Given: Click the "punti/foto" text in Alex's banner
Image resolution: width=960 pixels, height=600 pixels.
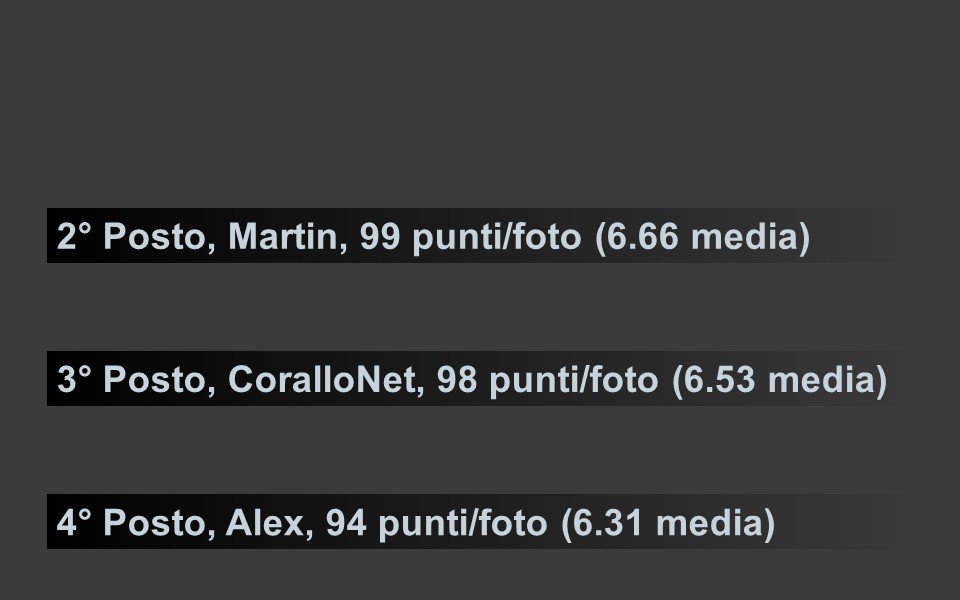Looking at the screenshot, I should (x=462, y=524).
